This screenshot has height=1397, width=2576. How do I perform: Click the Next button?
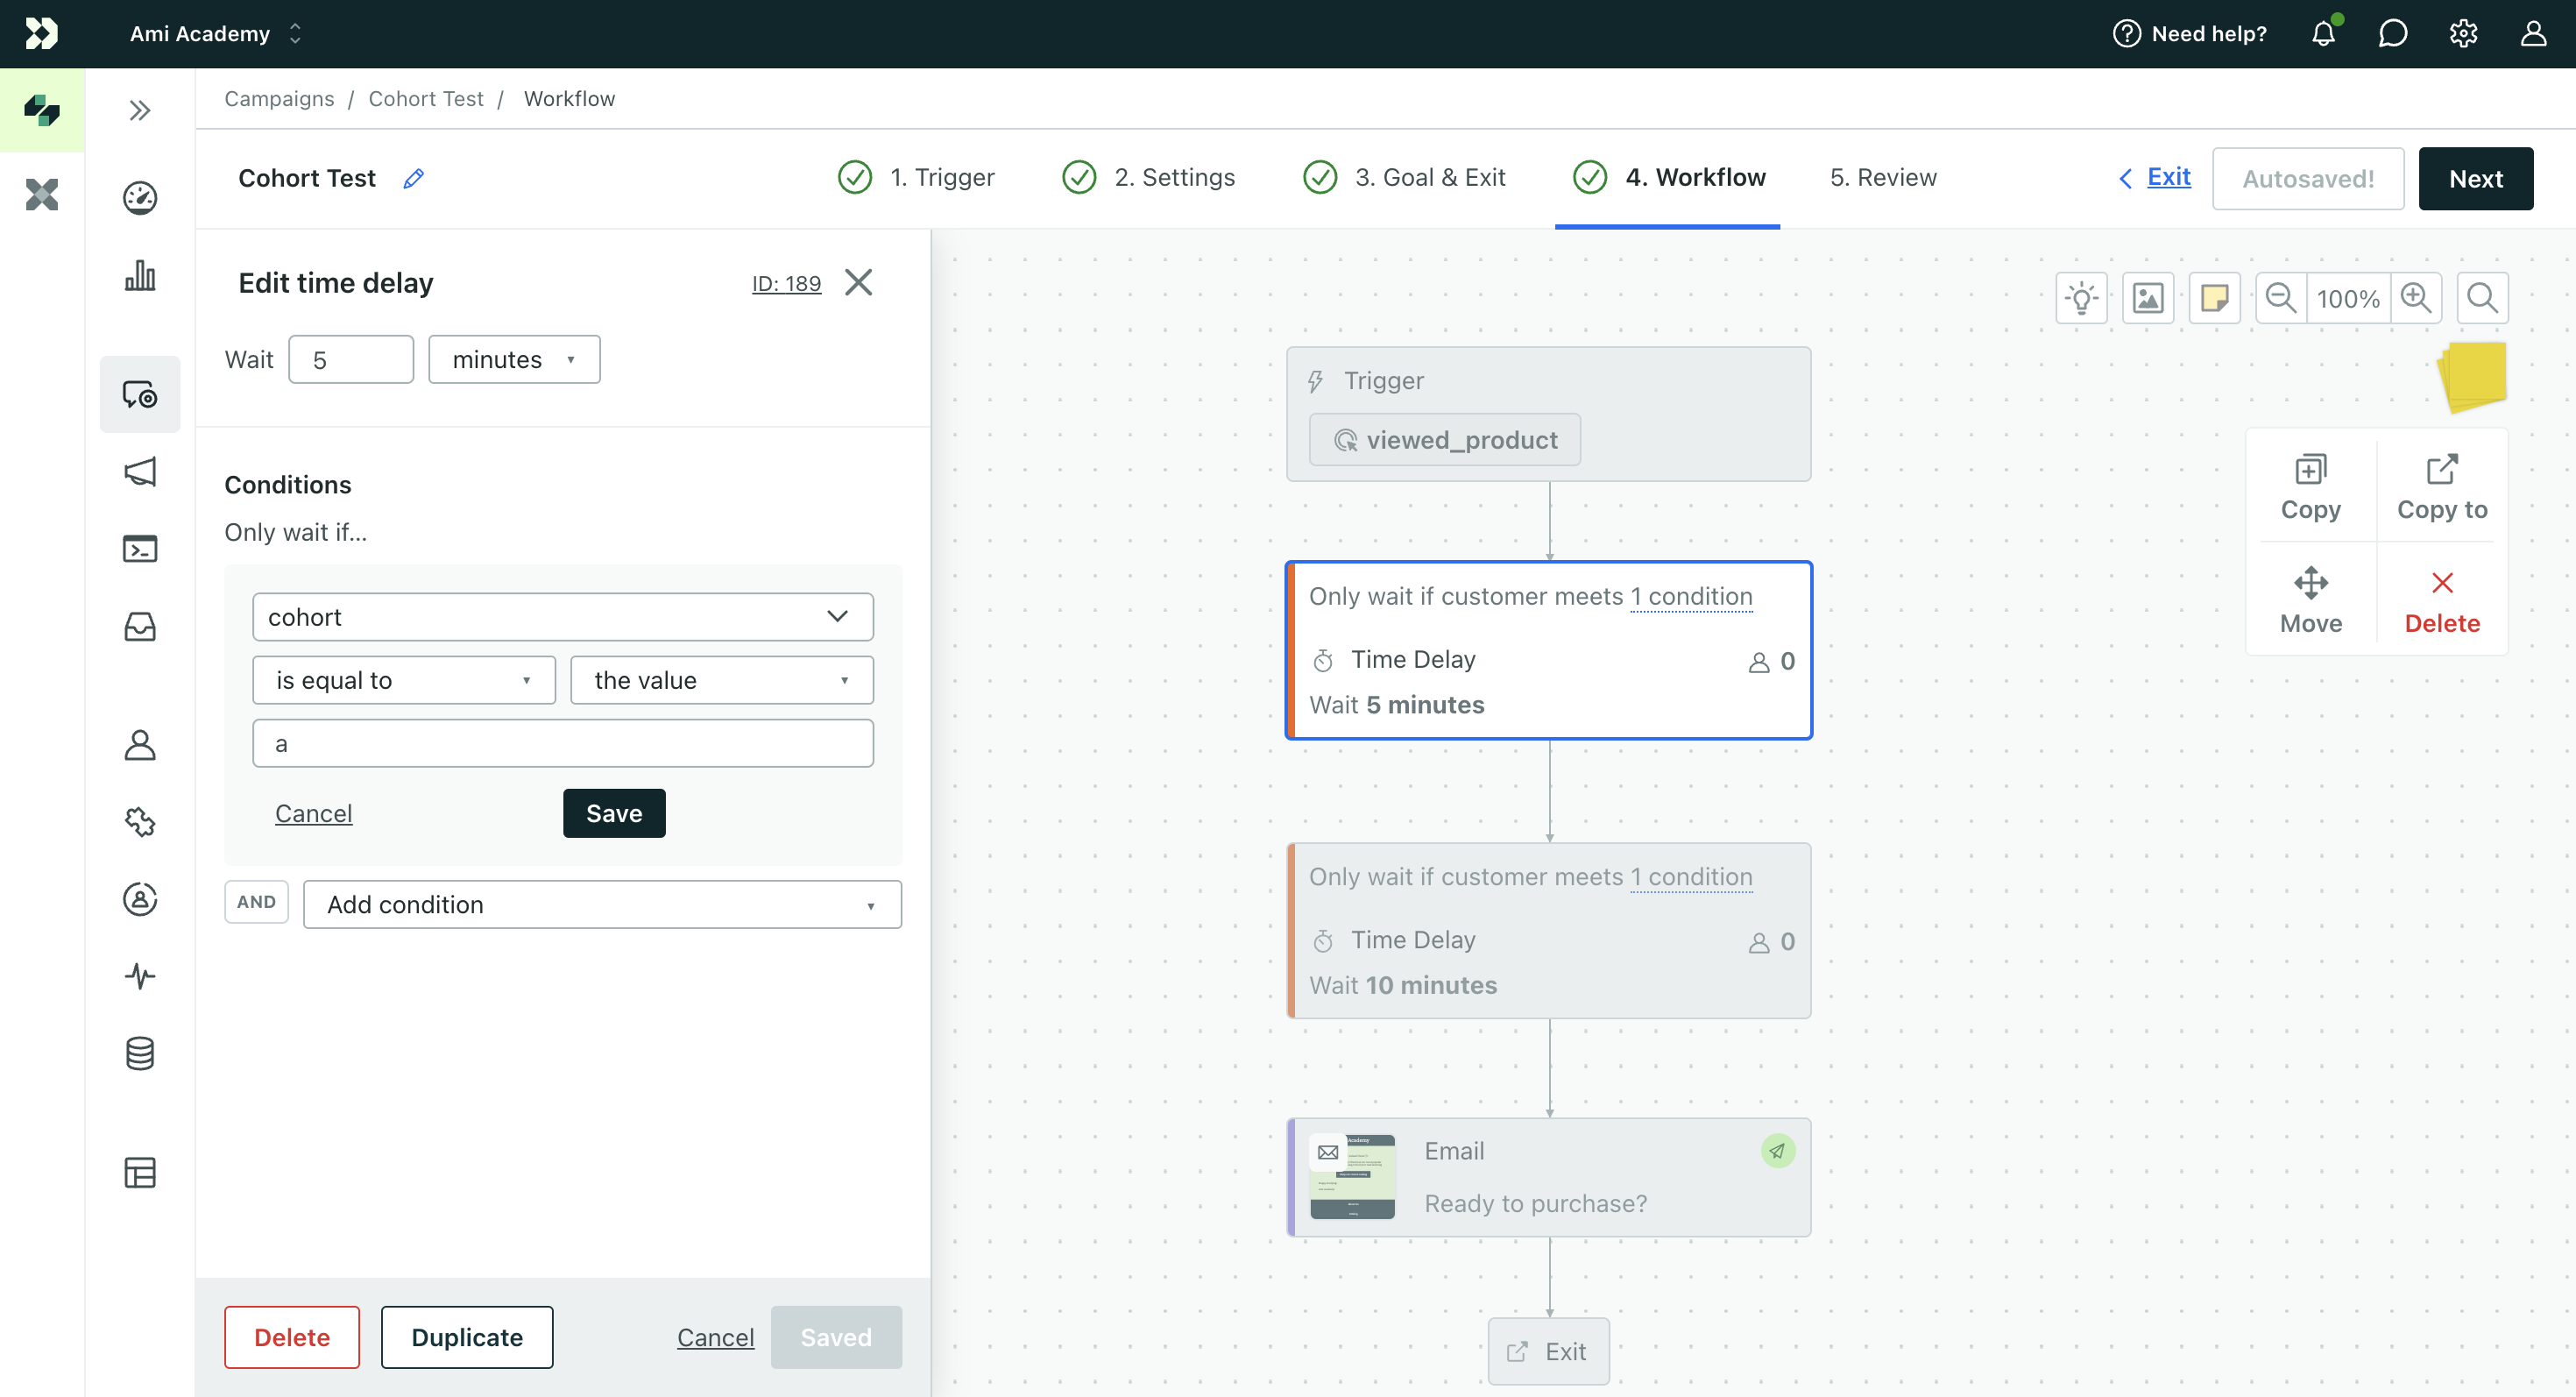(x=2475, y=179)
